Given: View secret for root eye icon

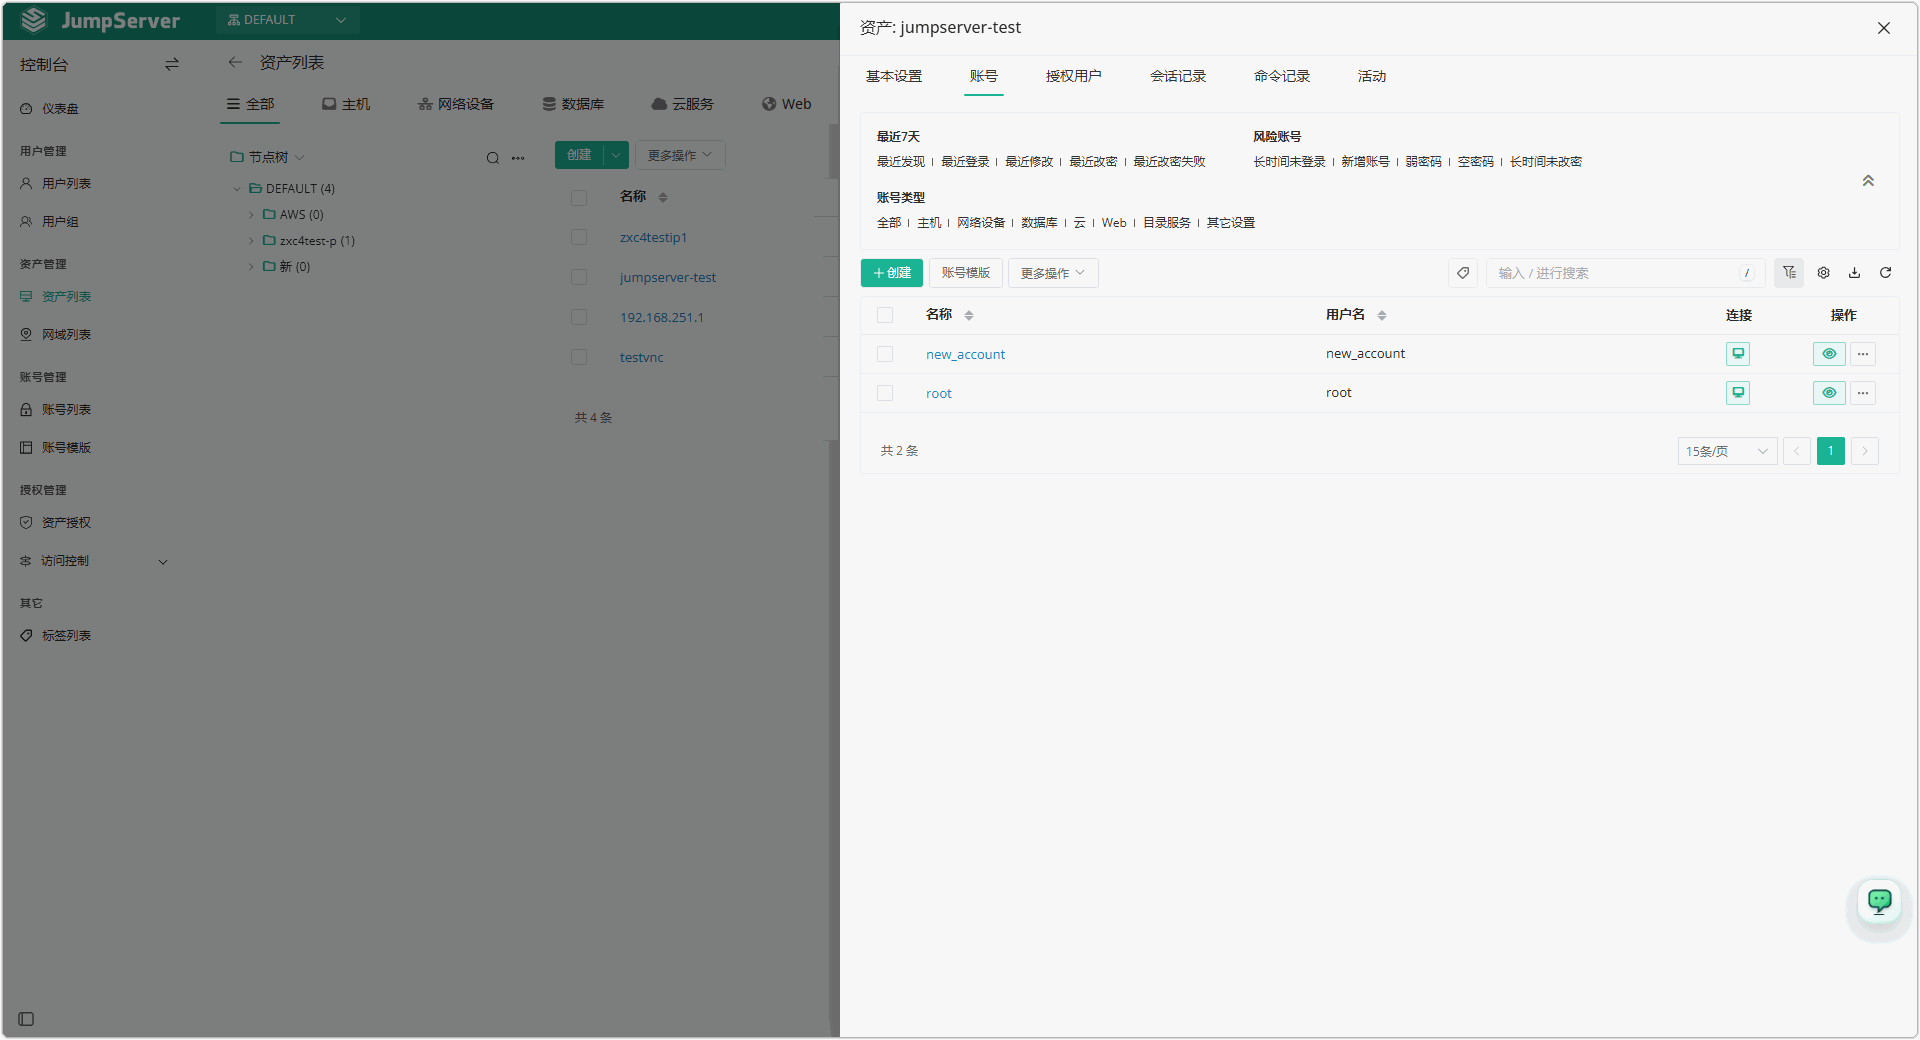Looking at the screenshot, I should click(1829, 393).
